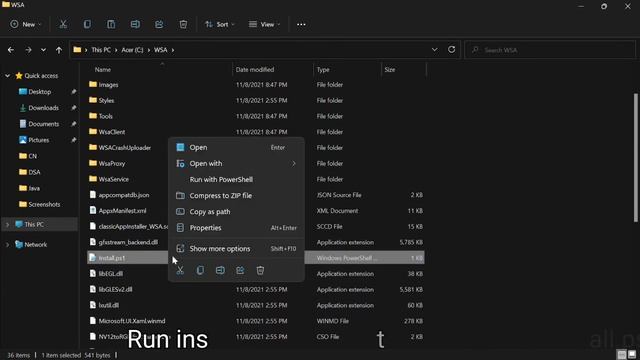
Task: Switch to large thumbnails view in the status bar
Action: tap(632, 355)
